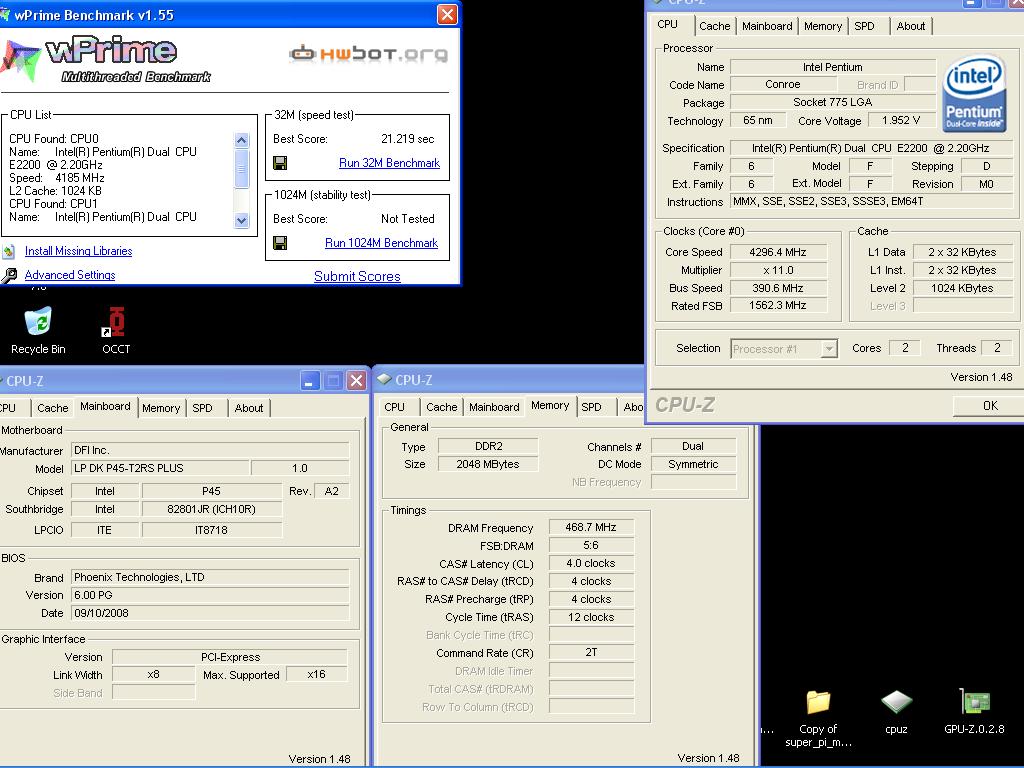Click the hwbot.org logo in wPrime

pos(368,54)
